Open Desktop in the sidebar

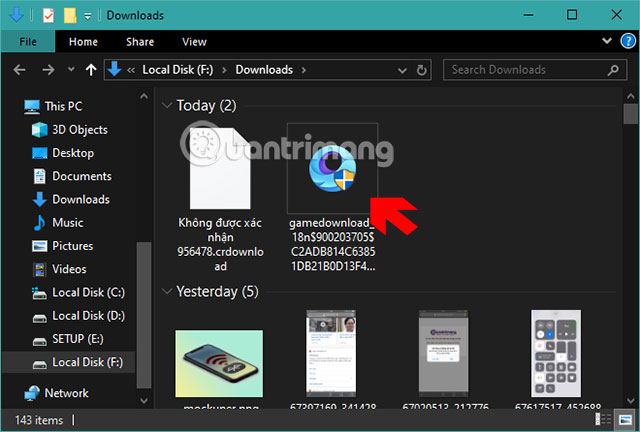click(63, 153)
